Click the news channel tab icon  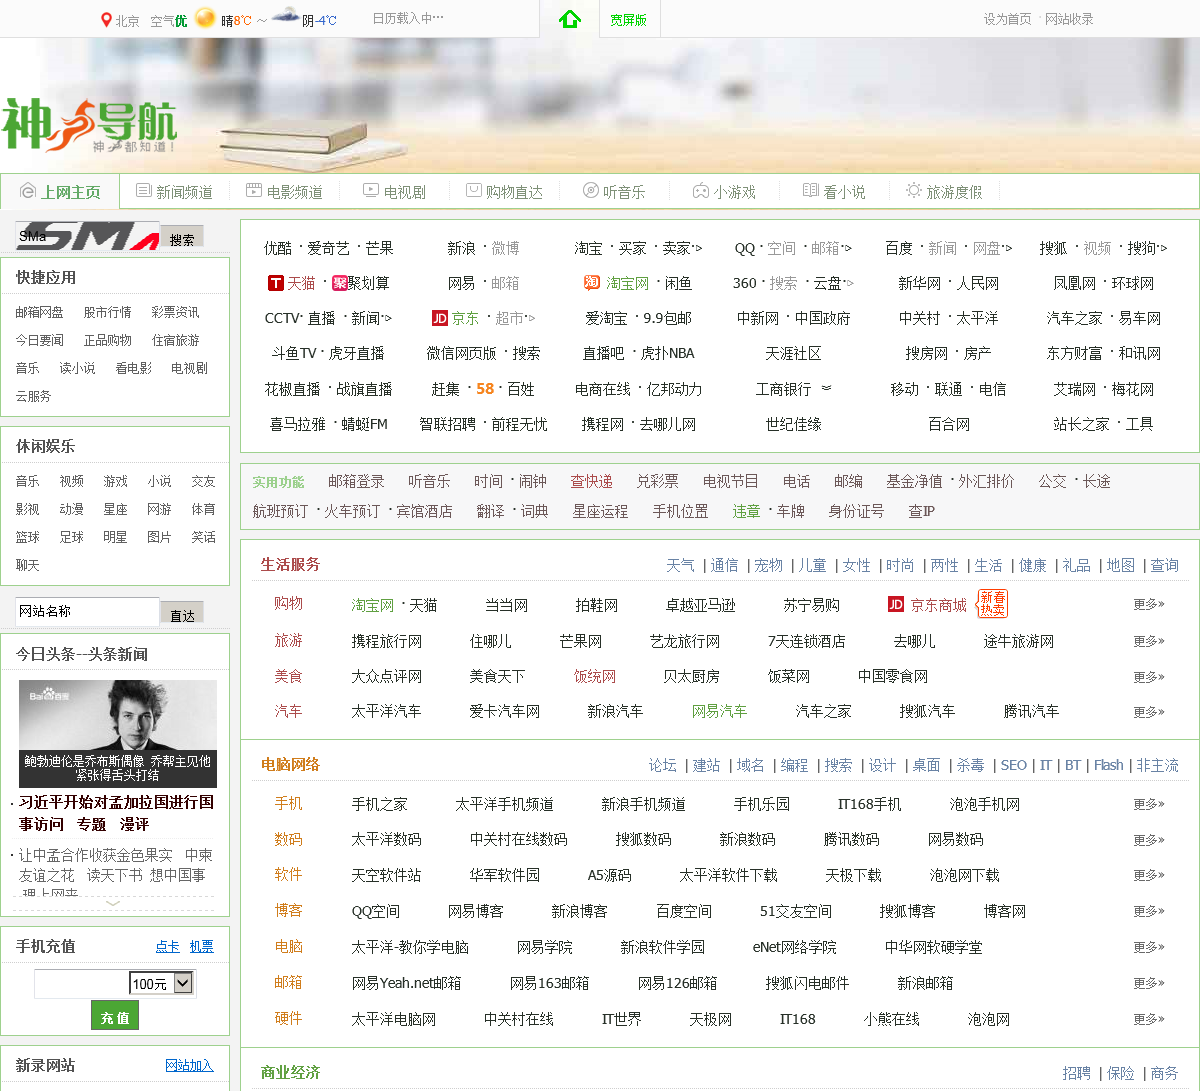point(144,190)
